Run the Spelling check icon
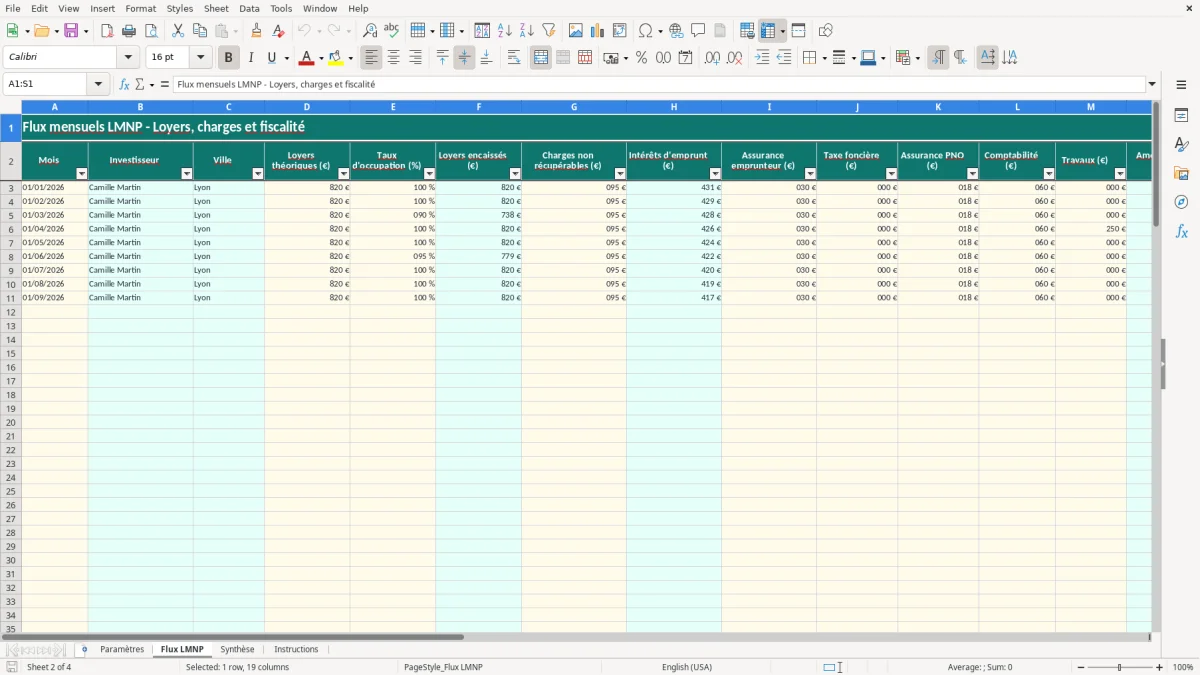Image resolution: width=1200 pixels, height=675 pixels. (x=392, y=31)
